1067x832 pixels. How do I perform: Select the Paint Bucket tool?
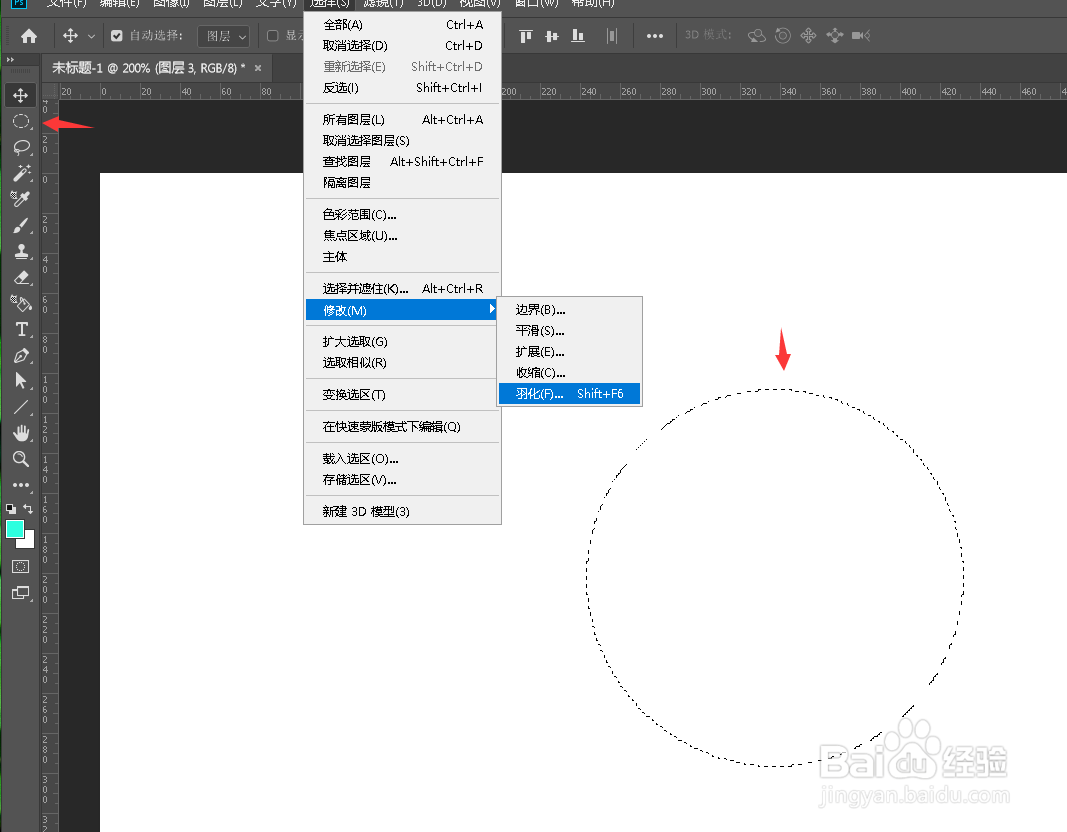click(x=21, y=303)
